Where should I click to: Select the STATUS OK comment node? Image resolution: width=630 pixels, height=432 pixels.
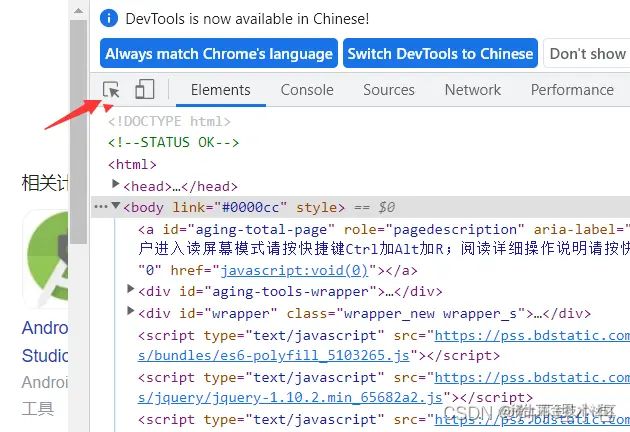click(x=174, y=142)
